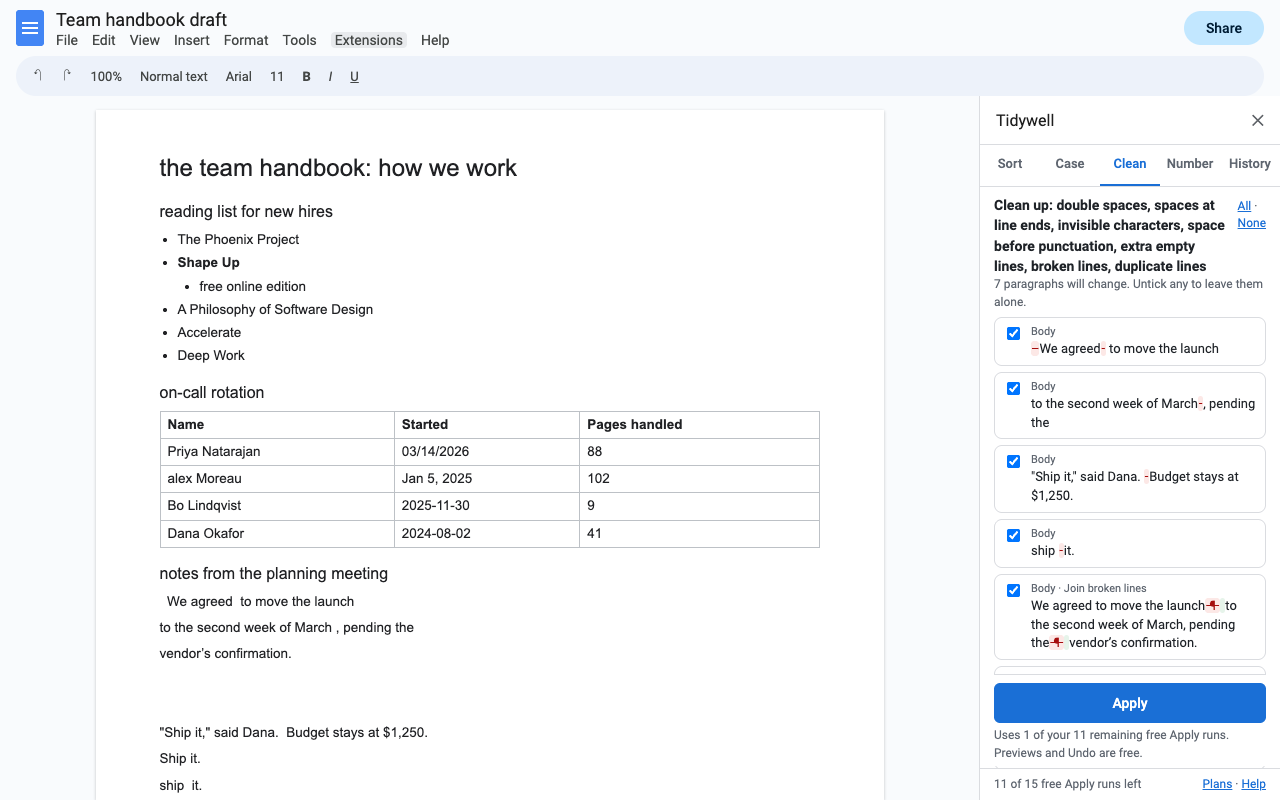Open the Help menu
Image resolution: width=1280 pixels, height=800 pixels.
(435, 40)
